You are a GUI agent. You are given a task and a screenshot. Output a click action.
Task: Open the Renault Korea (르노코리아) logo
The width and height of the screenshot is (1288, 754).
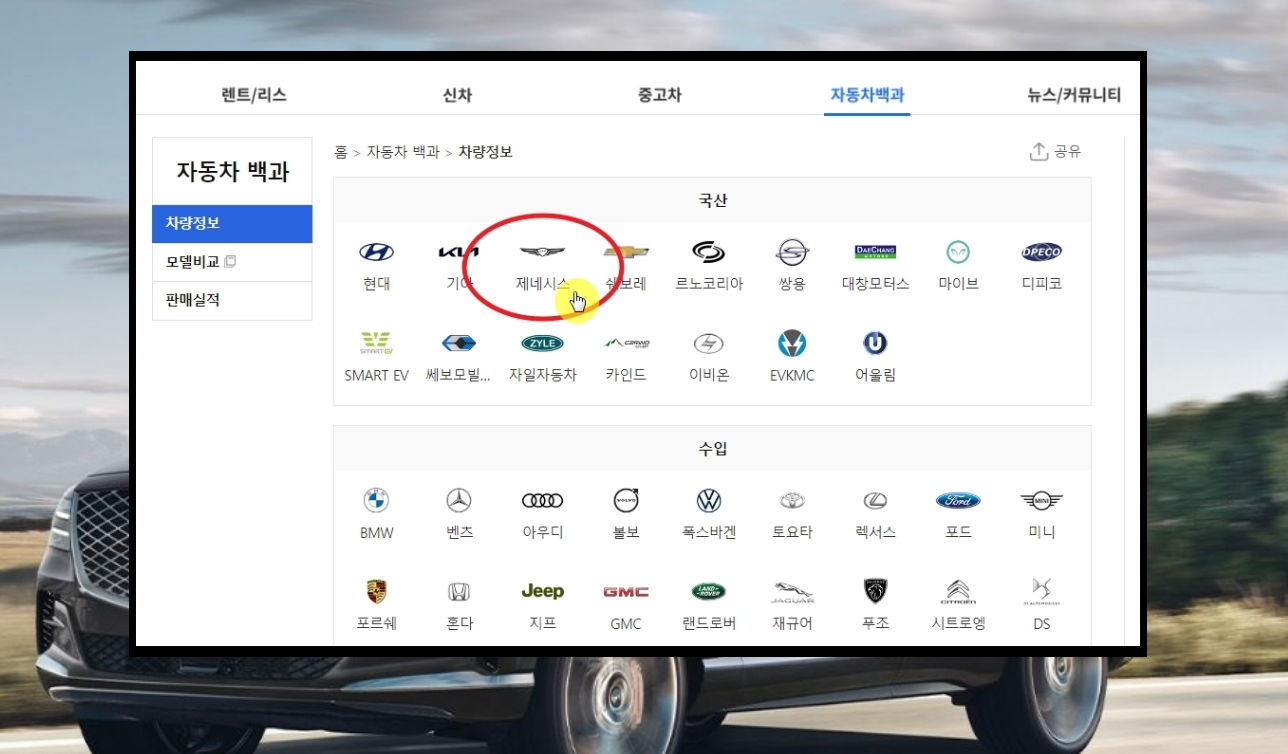[x=709, y=252]
